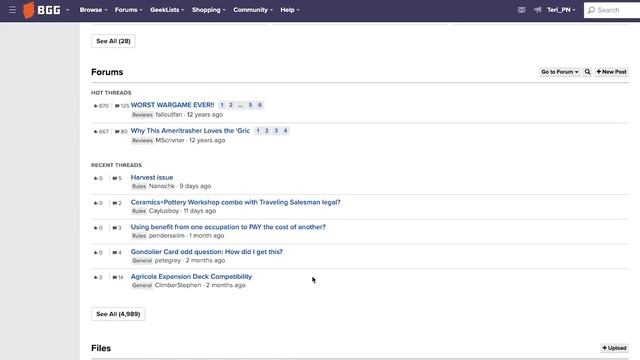Click General tag under Gondolier Card thread

(142, 261)
